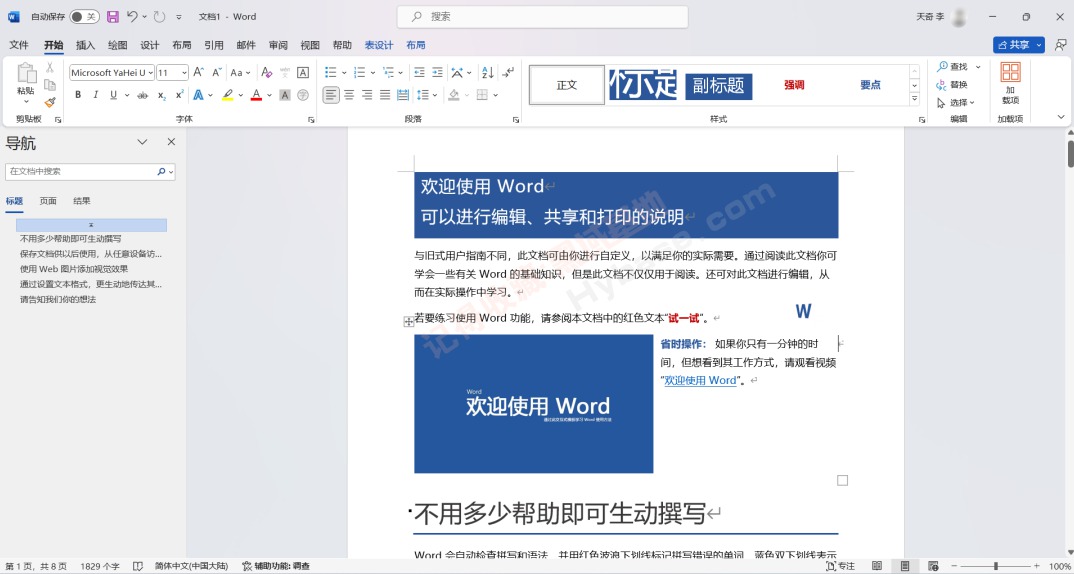
Task: Click the yellow text highlight color button
Action: (227, 95)
